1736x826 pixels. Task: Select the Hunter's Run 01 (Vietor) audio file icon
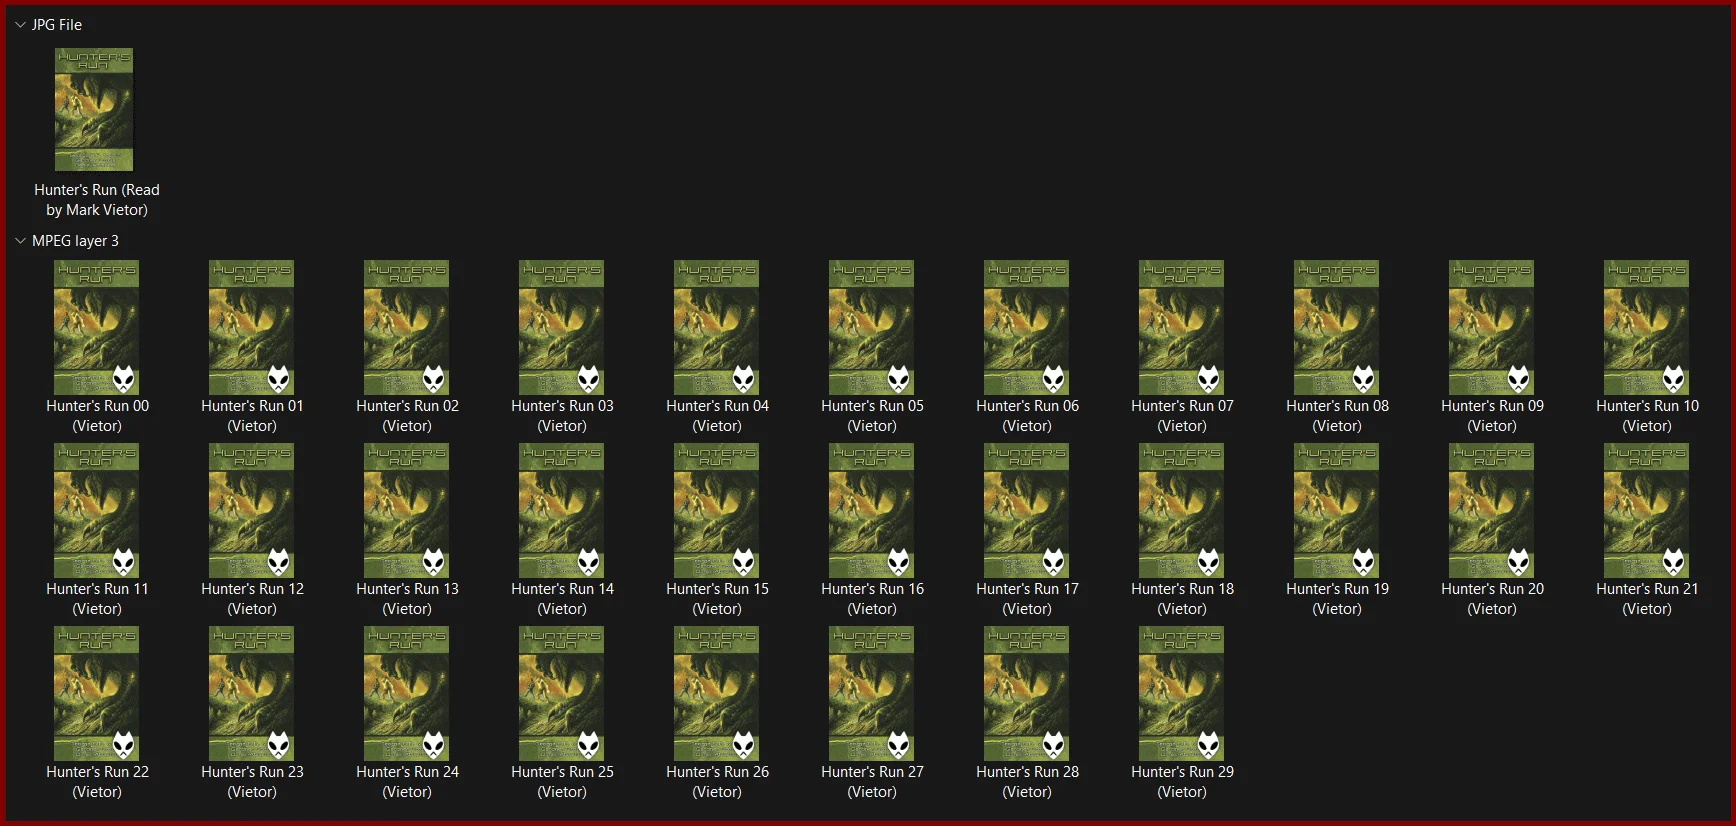(x=252, y=328)
